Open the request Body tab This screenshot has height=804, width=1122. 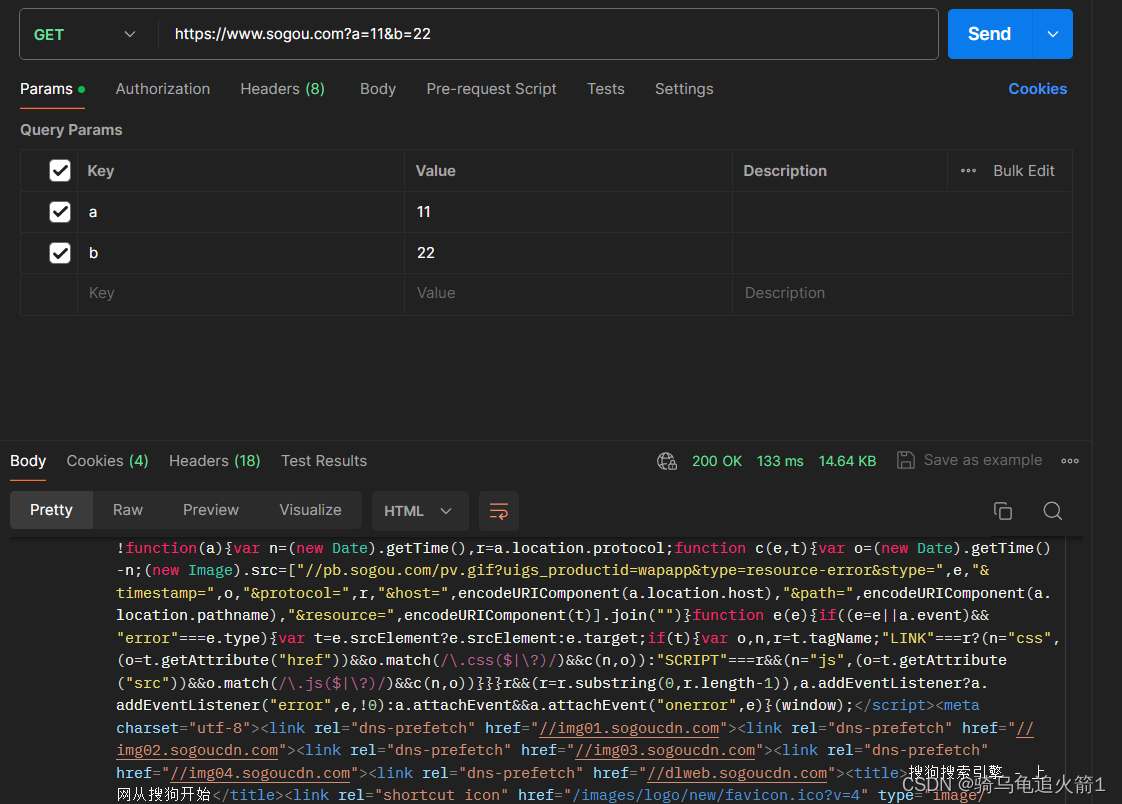(x=378, y=89)
